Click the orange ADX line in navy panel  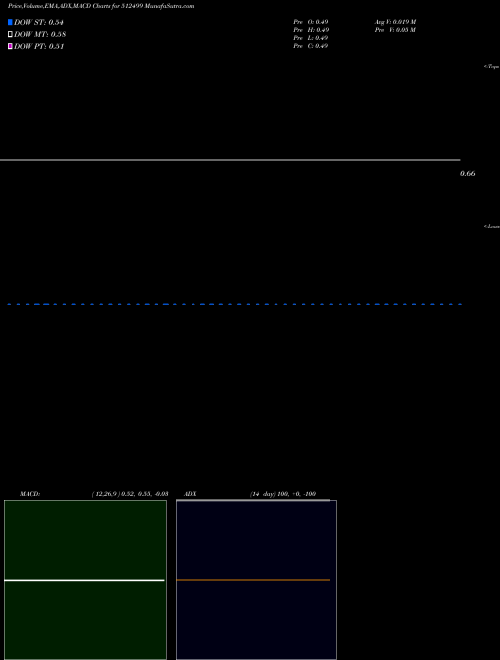[x=253, y=580]
